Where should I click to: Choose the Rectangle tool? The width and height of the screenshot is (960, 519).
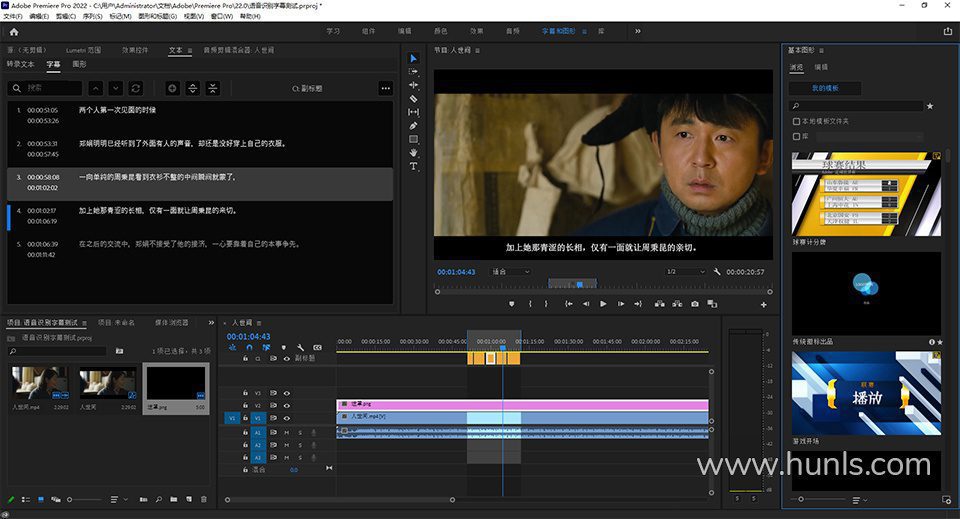pyautogui.click(x=413, y=139)
